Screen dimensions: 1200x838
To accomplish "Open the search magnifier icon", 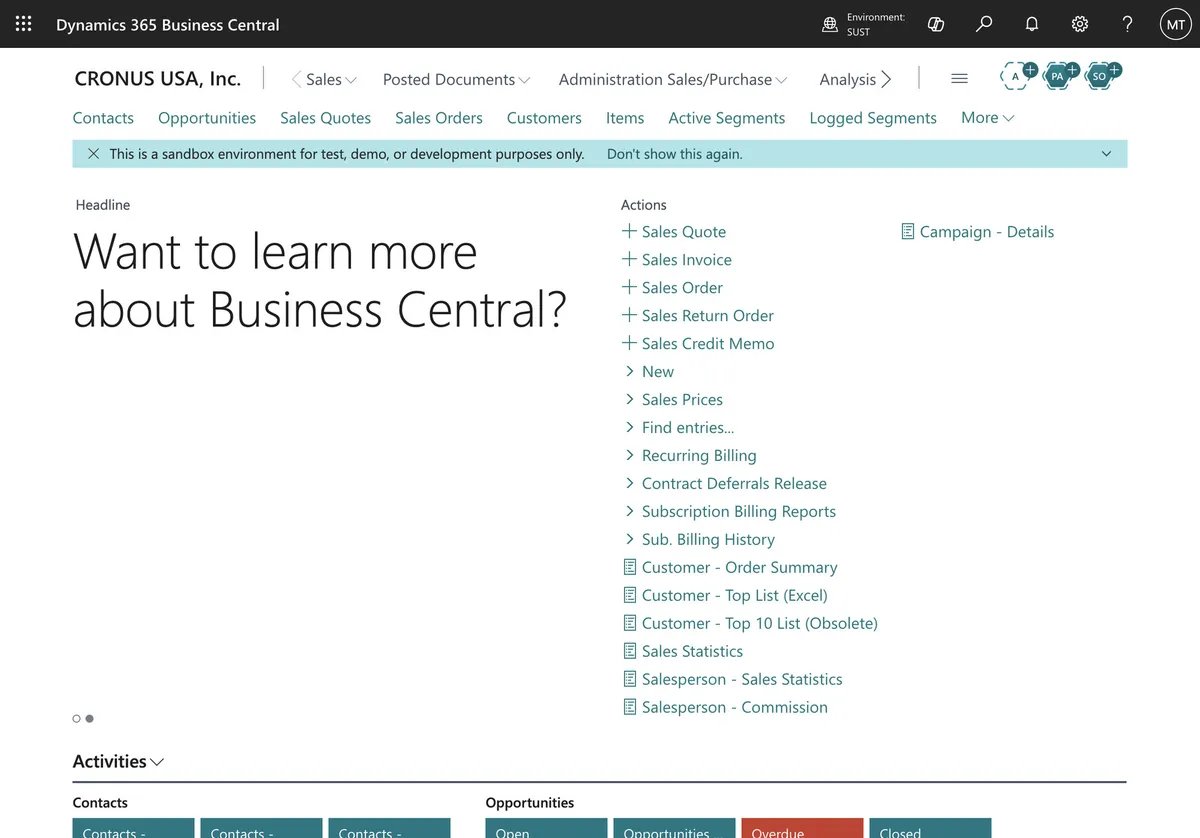I will 984,24.
